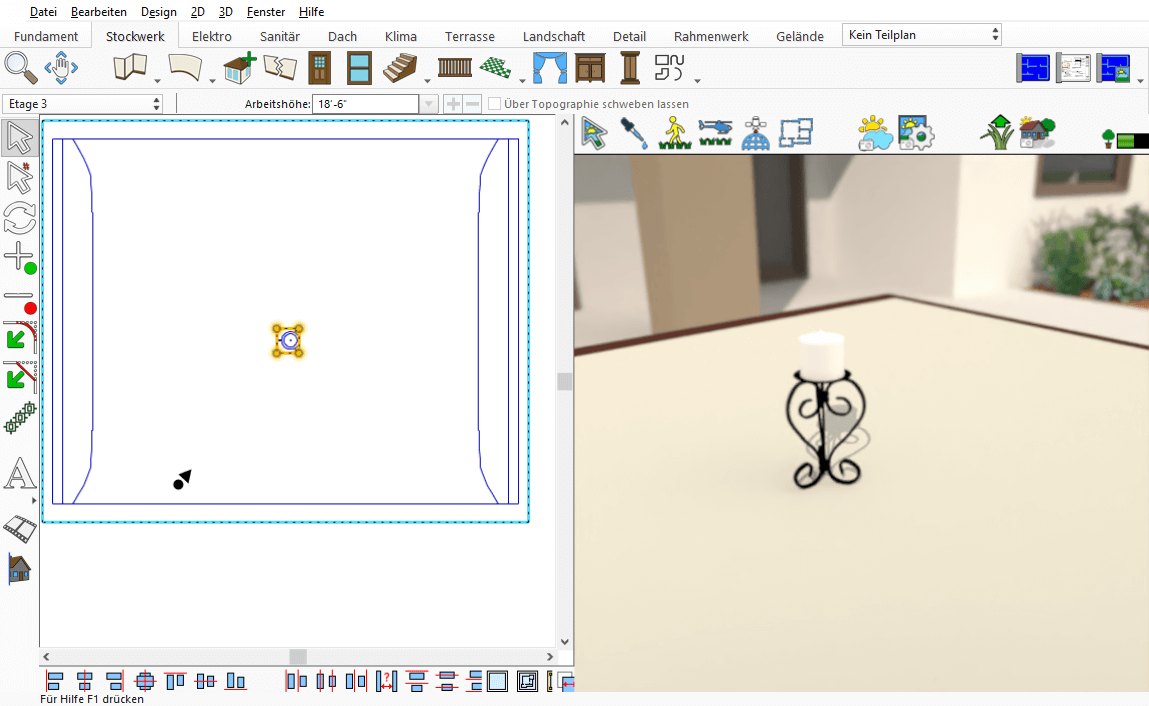Activate the pan hand tool
Viewport: 1149px width, 706px height.
click(x=62, y=68)
